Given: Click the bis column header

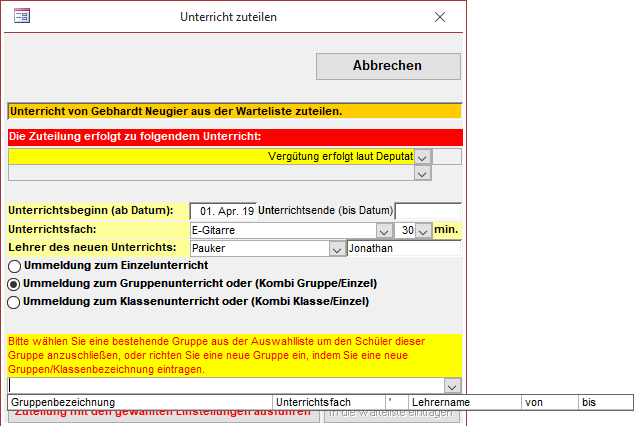Looking at the screenshot, I should 604,402.
